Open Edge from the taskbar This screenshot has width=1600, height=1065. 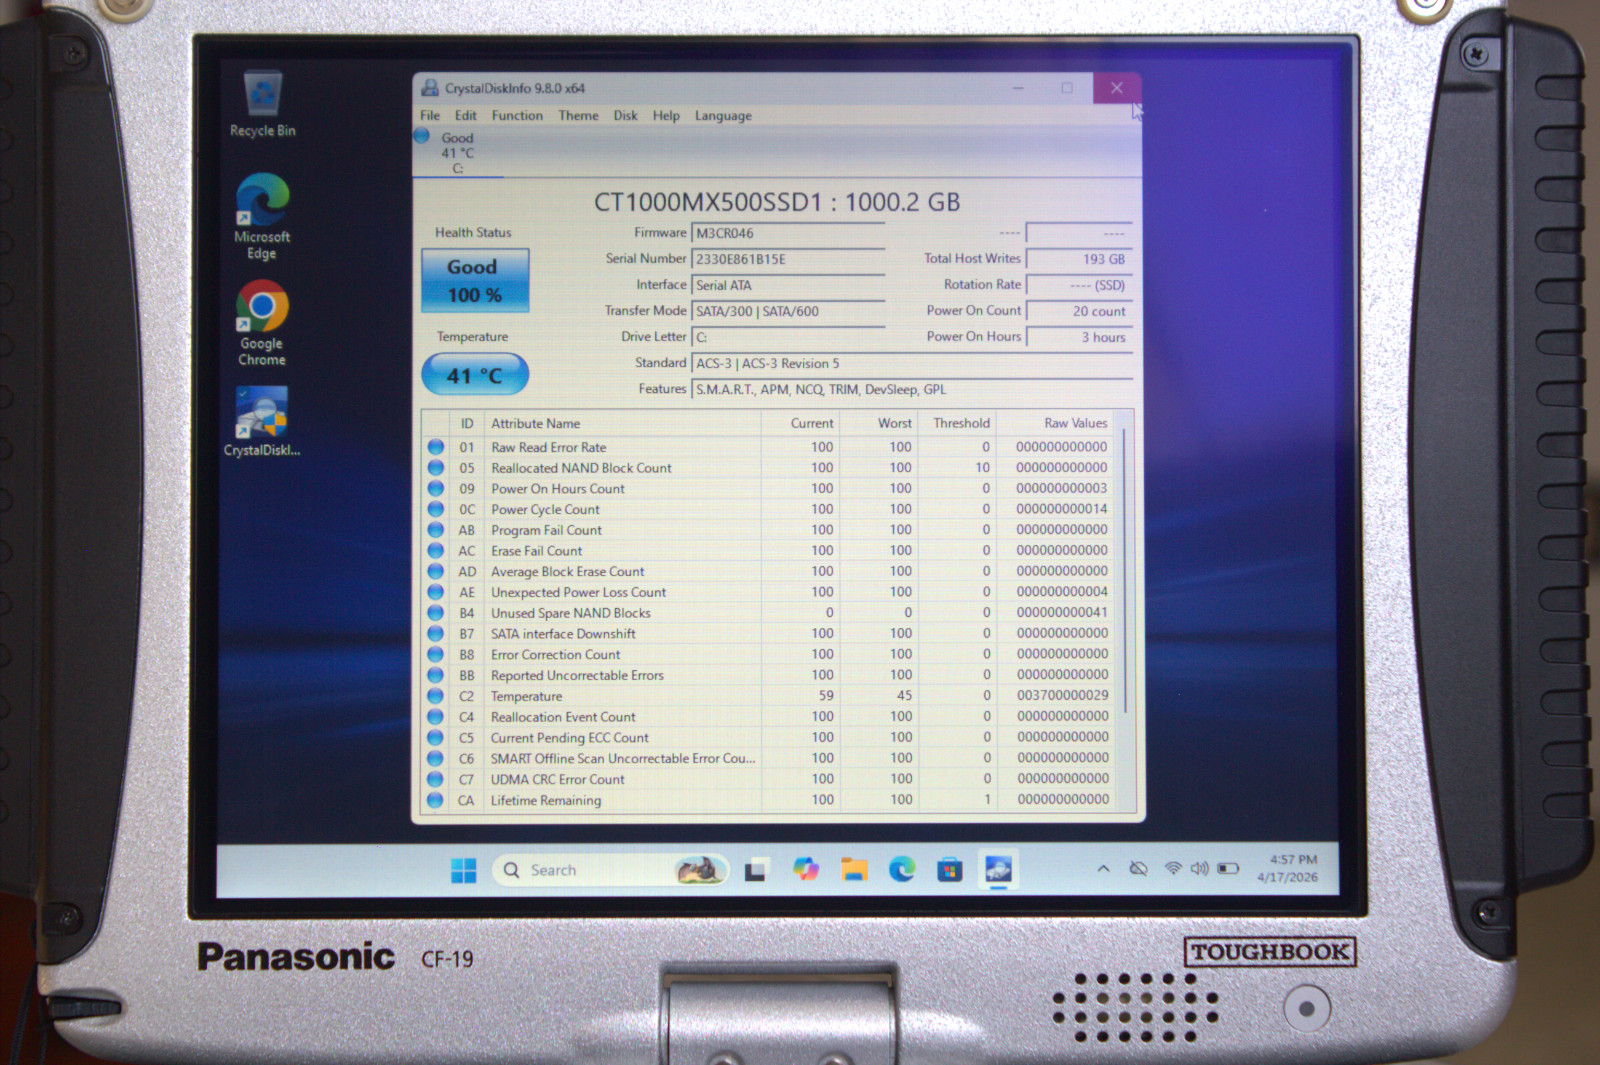click(x=902, y=869)
